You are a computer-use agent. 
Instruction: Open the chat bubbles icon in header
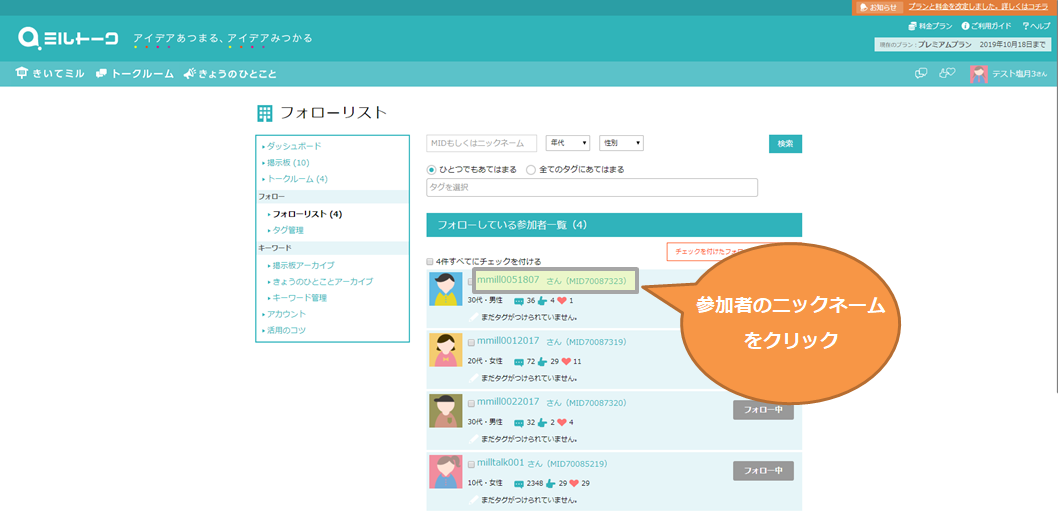[921, 74]
